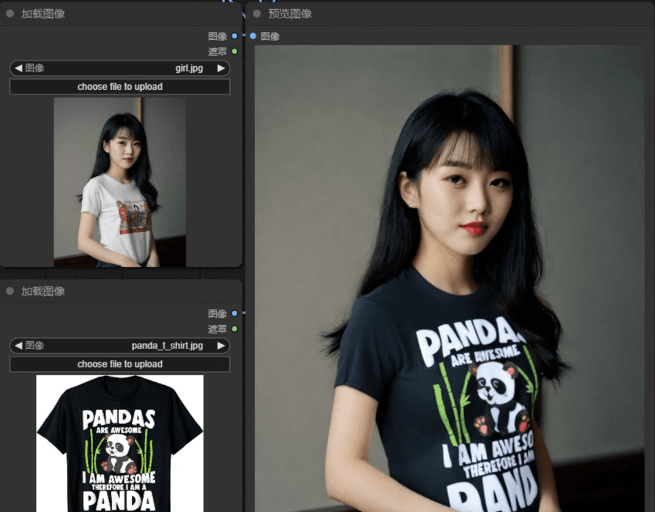Open the girl.jpg image selector

pyautogui.click(x=119, y=68)
